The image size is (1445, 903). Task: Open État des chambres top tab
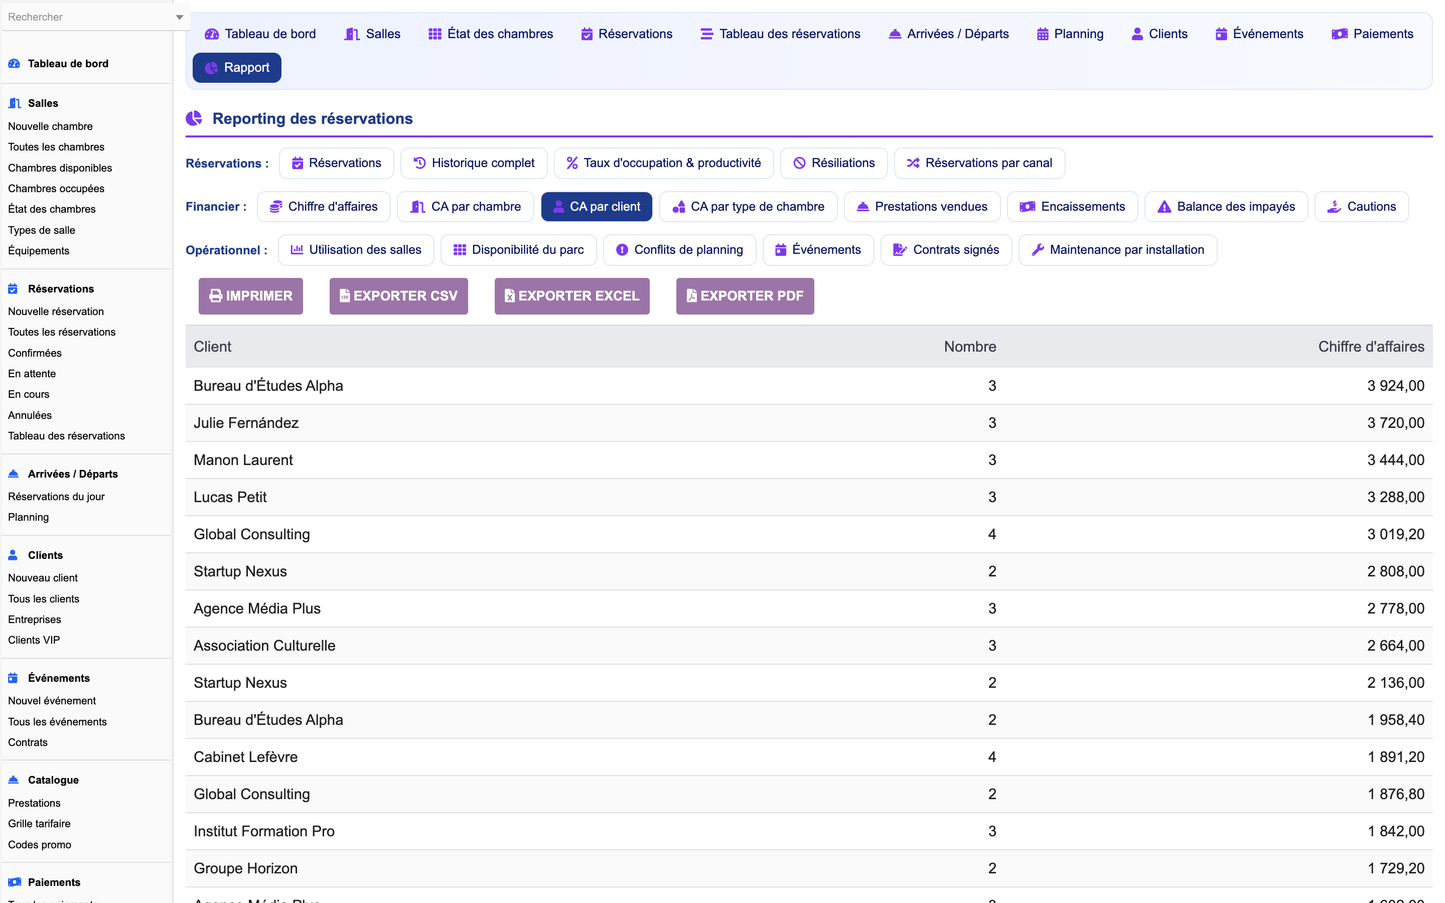(x=490, y=34)
